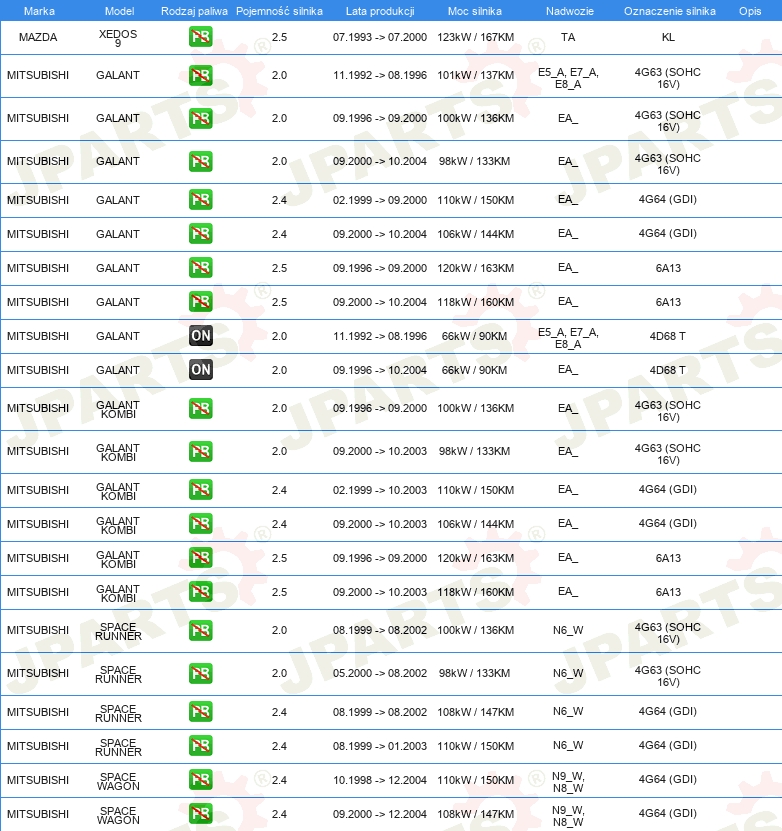The height and width of the screenshot is (831, 782).
Task: Click the 4D68 T engine code for 11.1992 Galant
Action: click(668, 336)
